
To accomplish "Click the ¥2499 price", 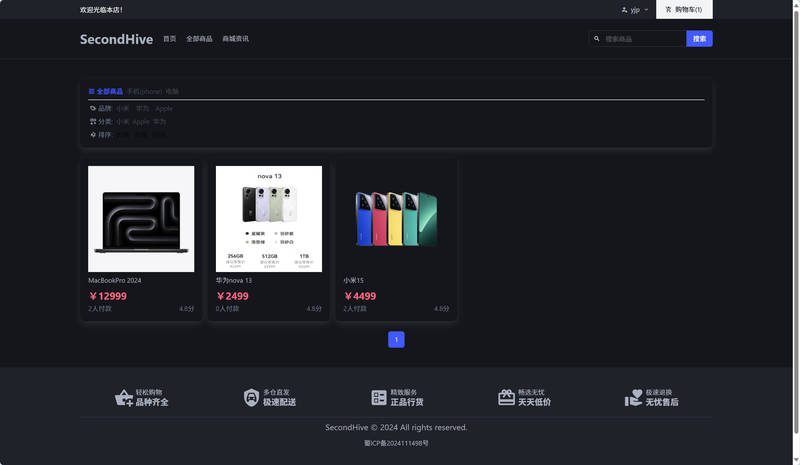I will point(233,296).
